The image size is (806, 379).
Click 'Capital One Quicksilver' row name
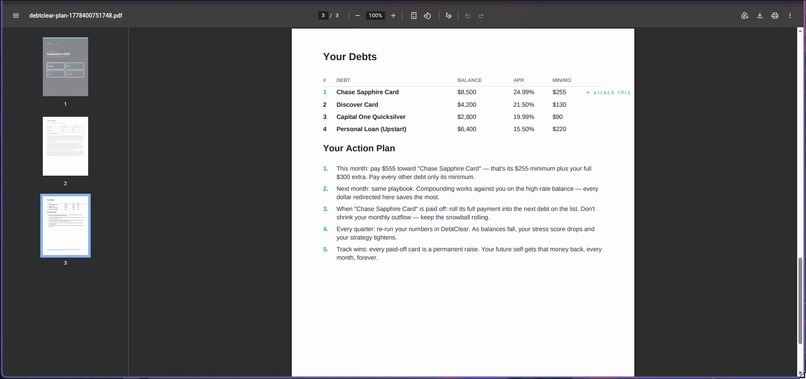tap(371, 117)
